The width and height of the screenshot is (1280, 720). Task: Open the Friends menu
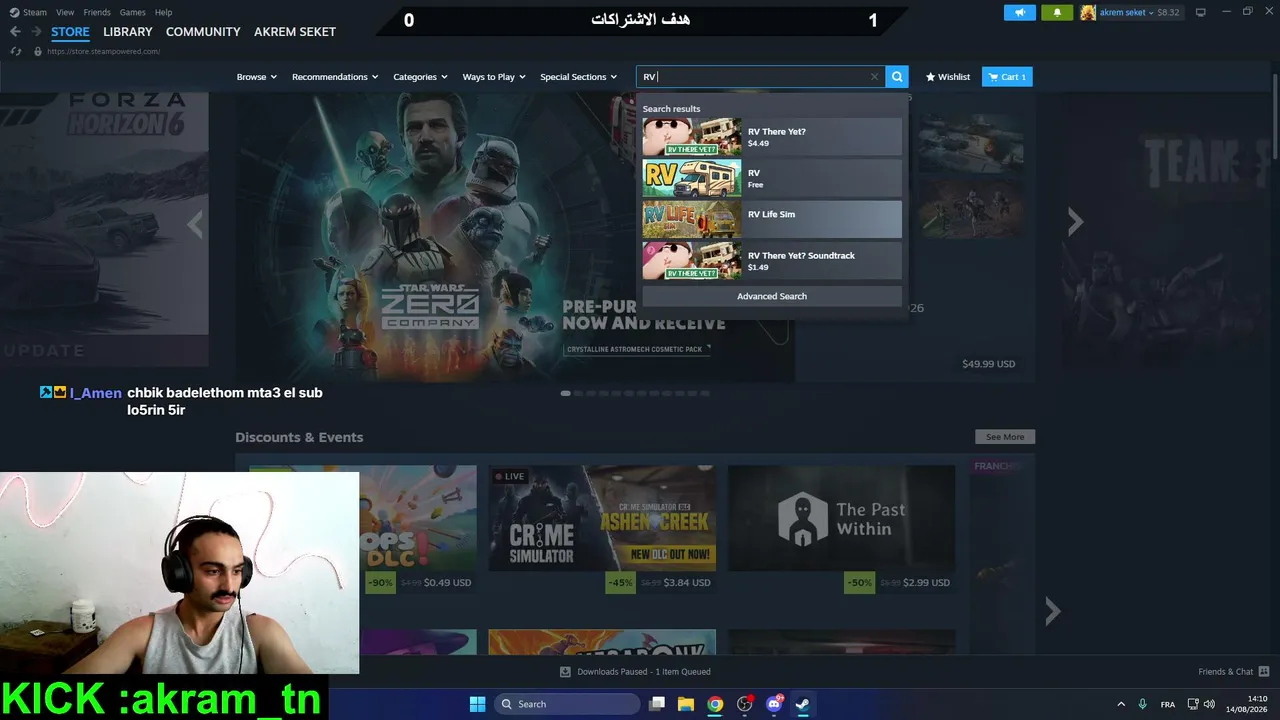97,12
